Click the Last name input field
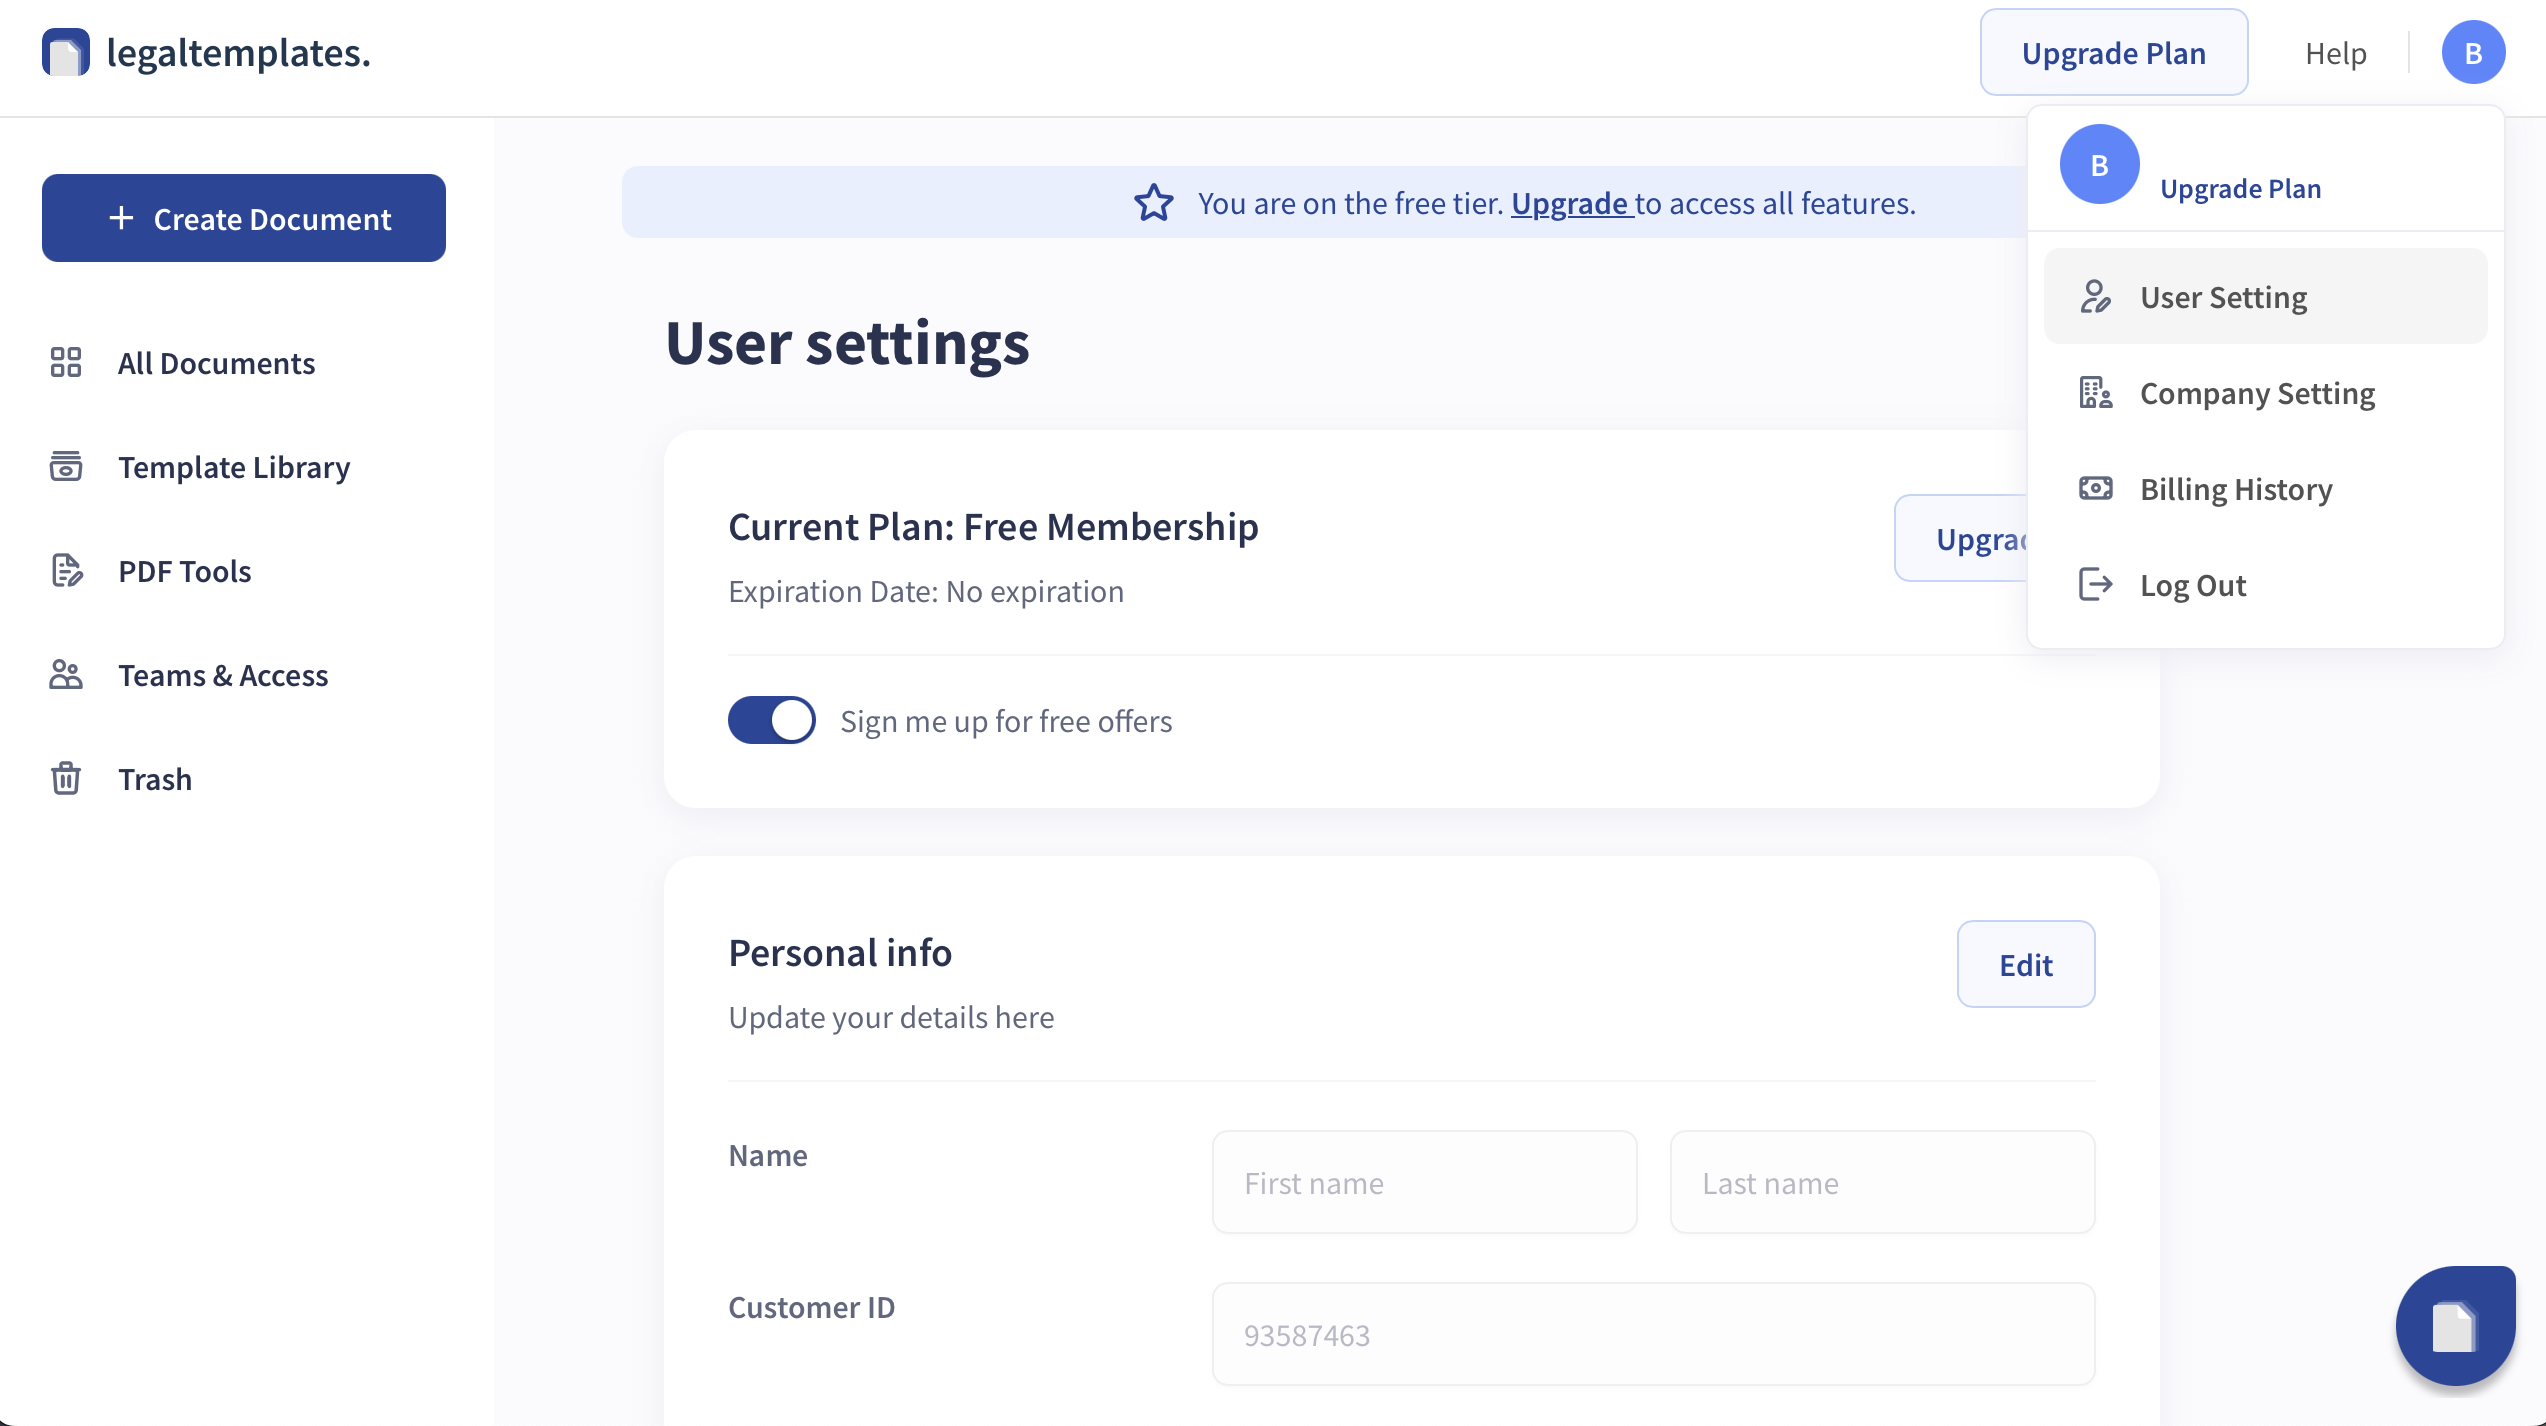 click(1881, 1183)
